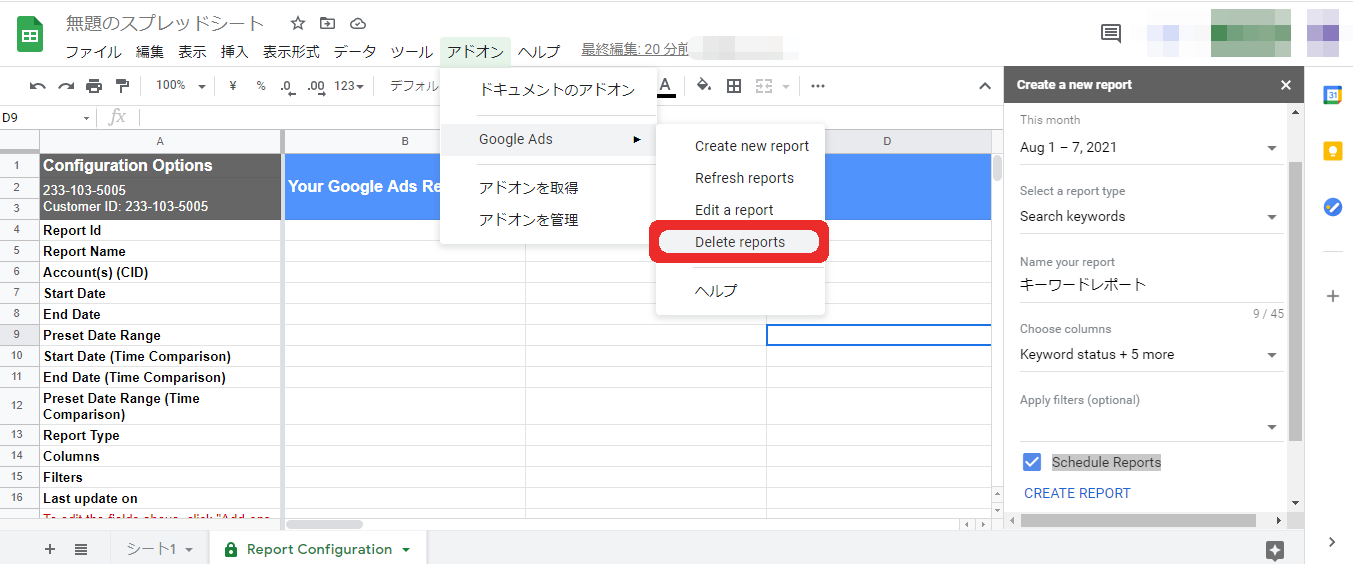The image size is (1353, 564).
Task: Open text color picker
Action: coord(665,86)
